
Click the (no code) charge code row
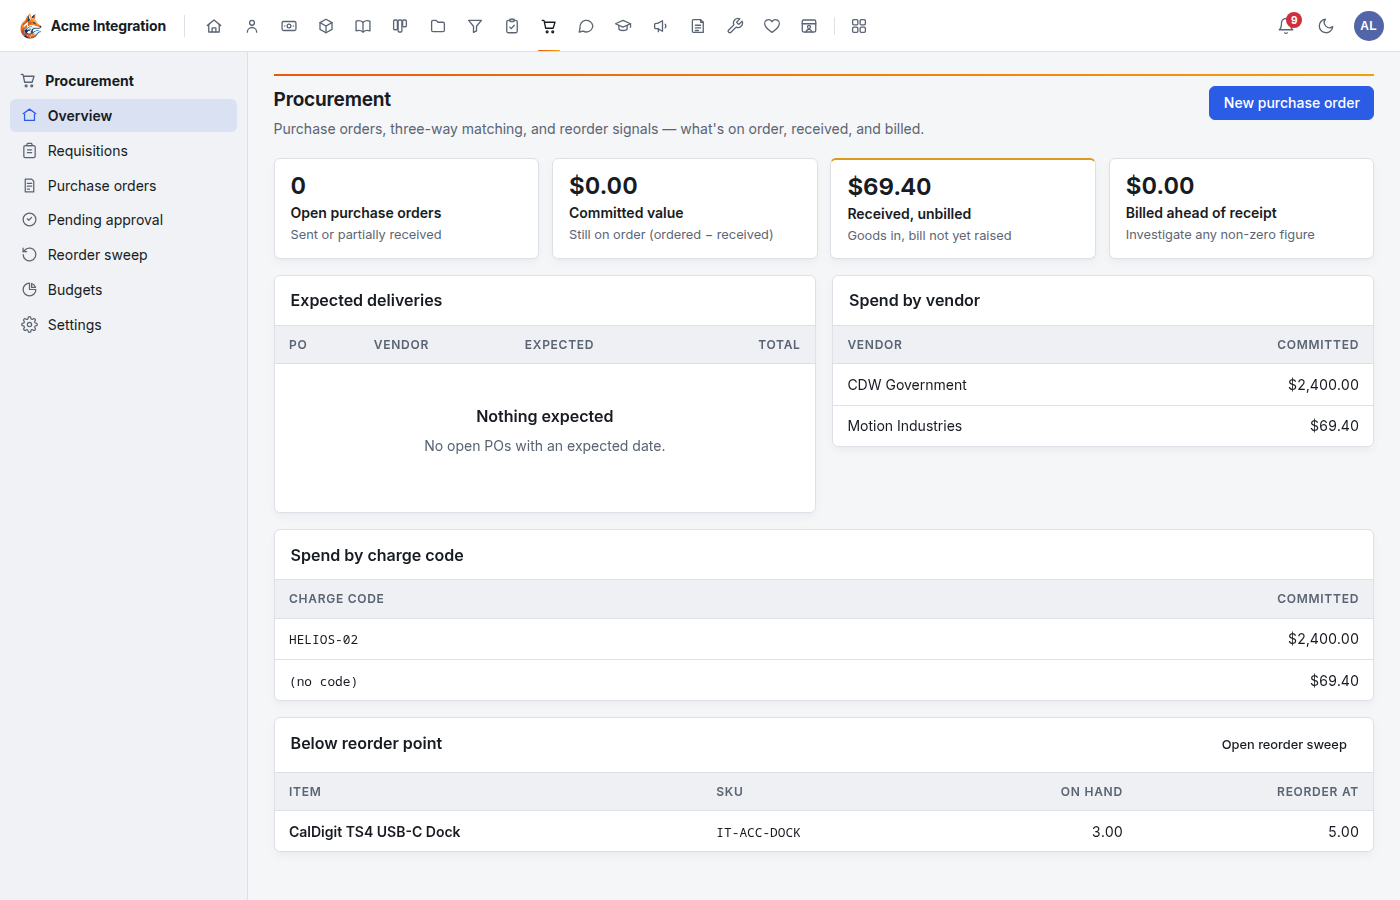(x=824, y=681)
